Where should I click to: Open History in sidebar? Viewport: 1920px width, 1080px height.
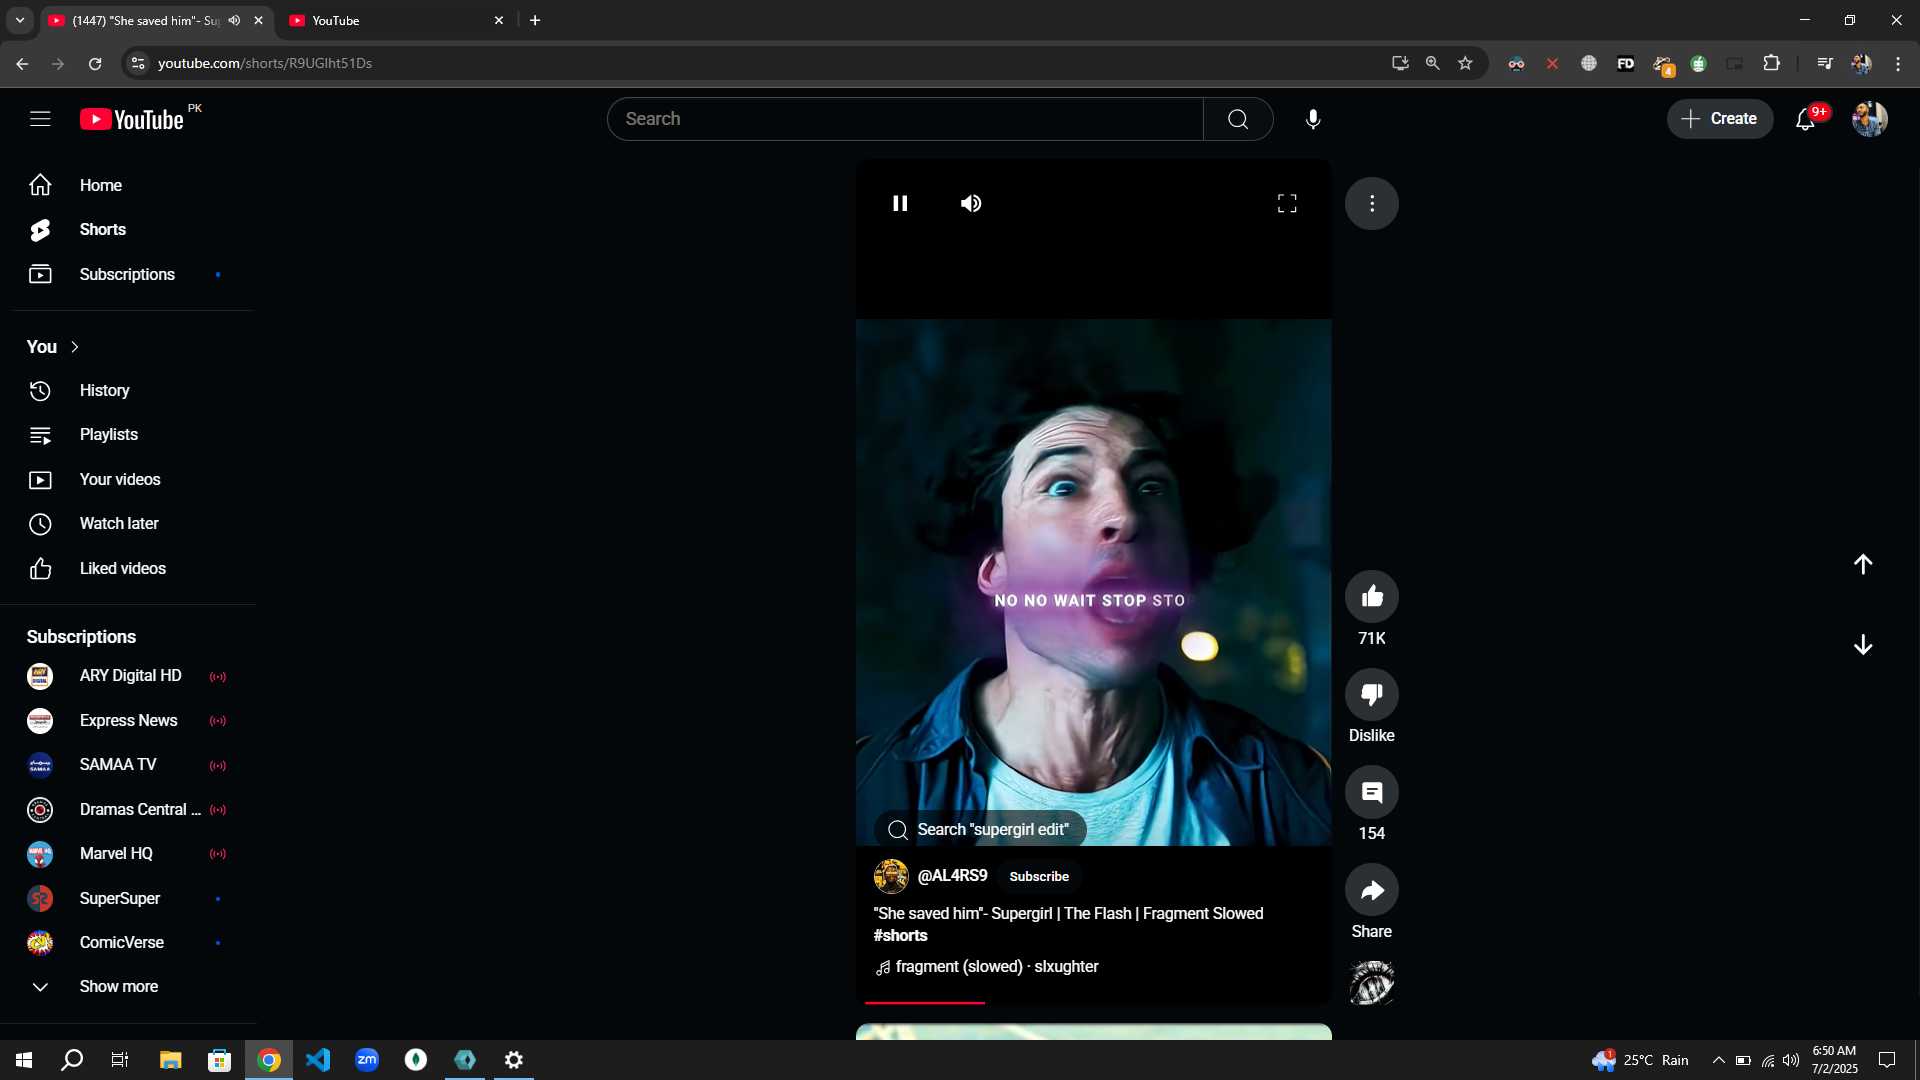[128, 391]
